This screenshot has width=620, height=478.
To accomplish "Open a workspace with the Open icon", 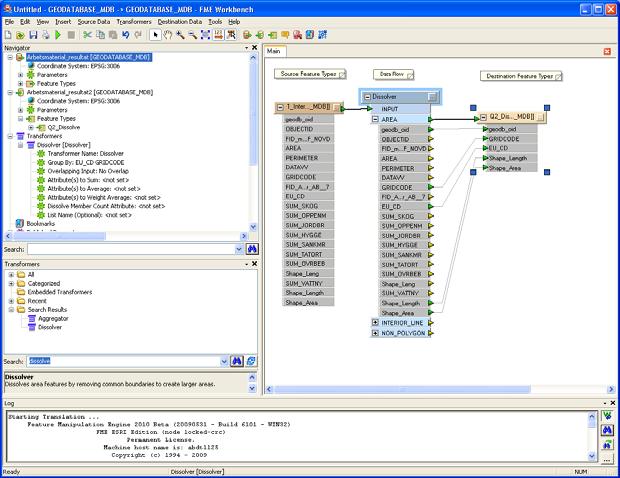I will 20,35.
